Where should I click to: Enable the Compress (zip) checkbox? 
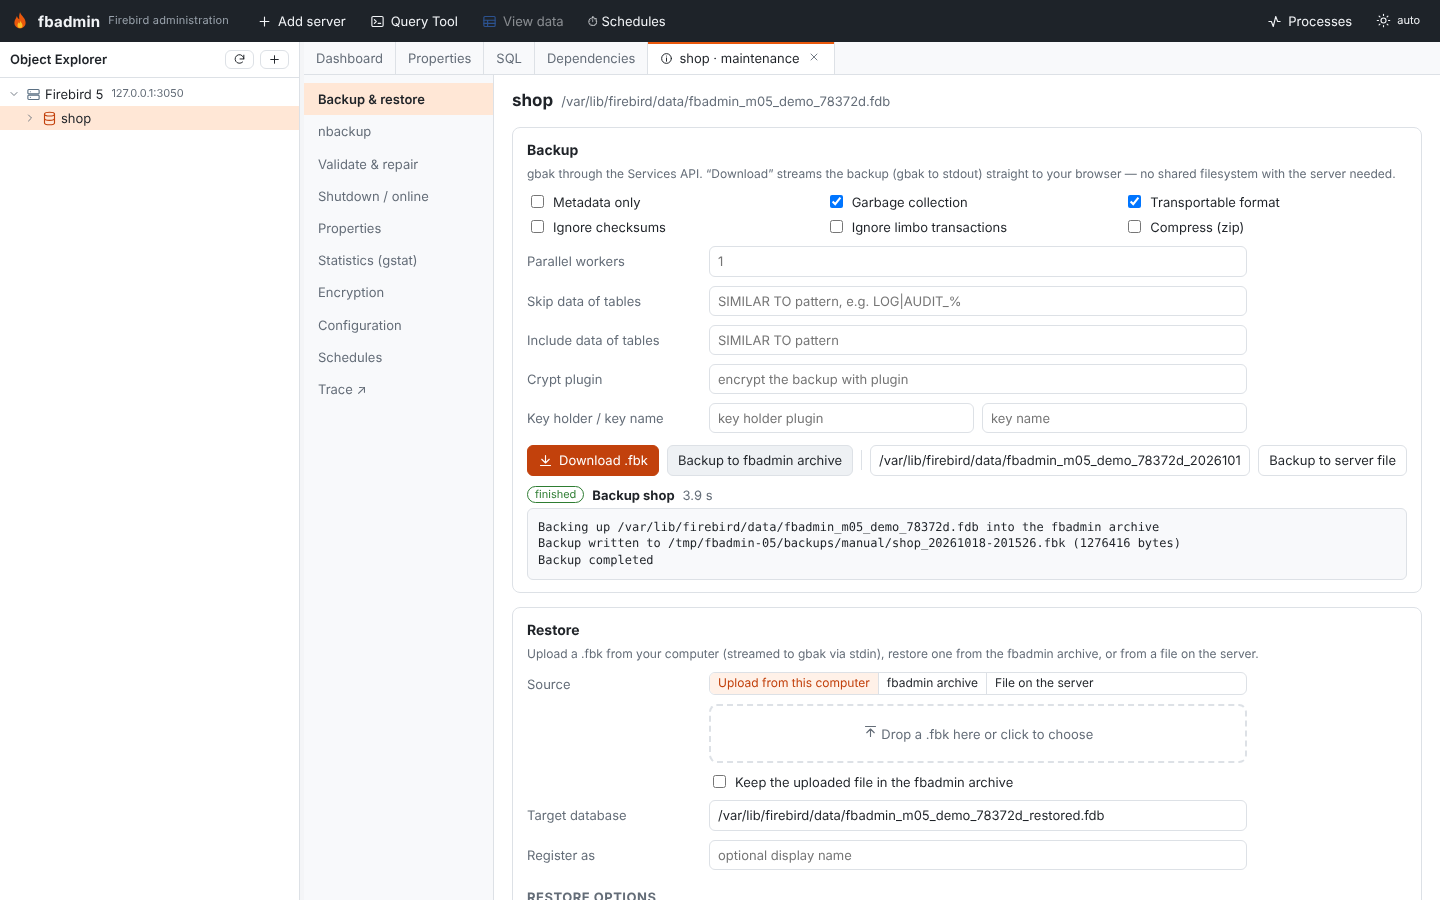[1134, 227]
